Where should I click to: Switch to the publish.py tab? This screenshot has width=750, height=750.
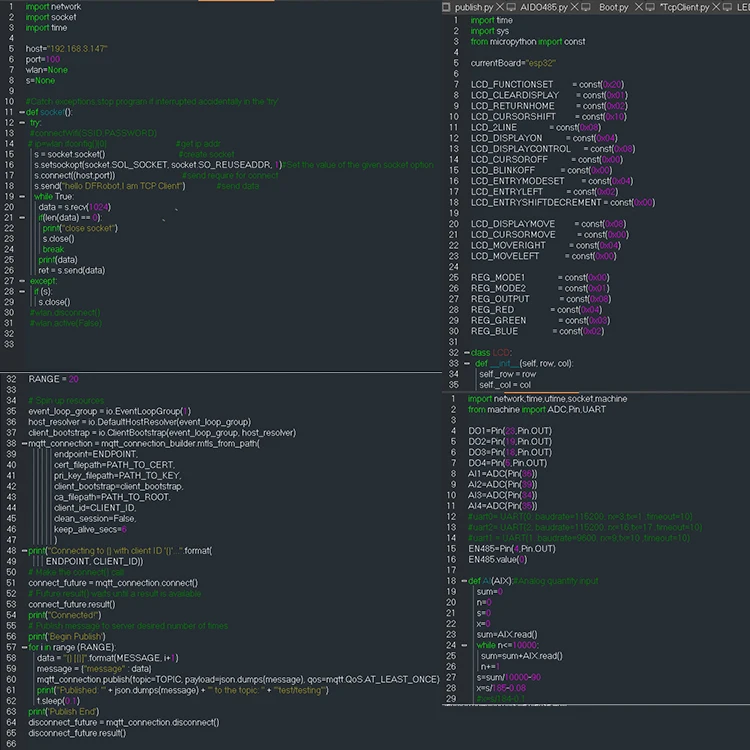474,7
